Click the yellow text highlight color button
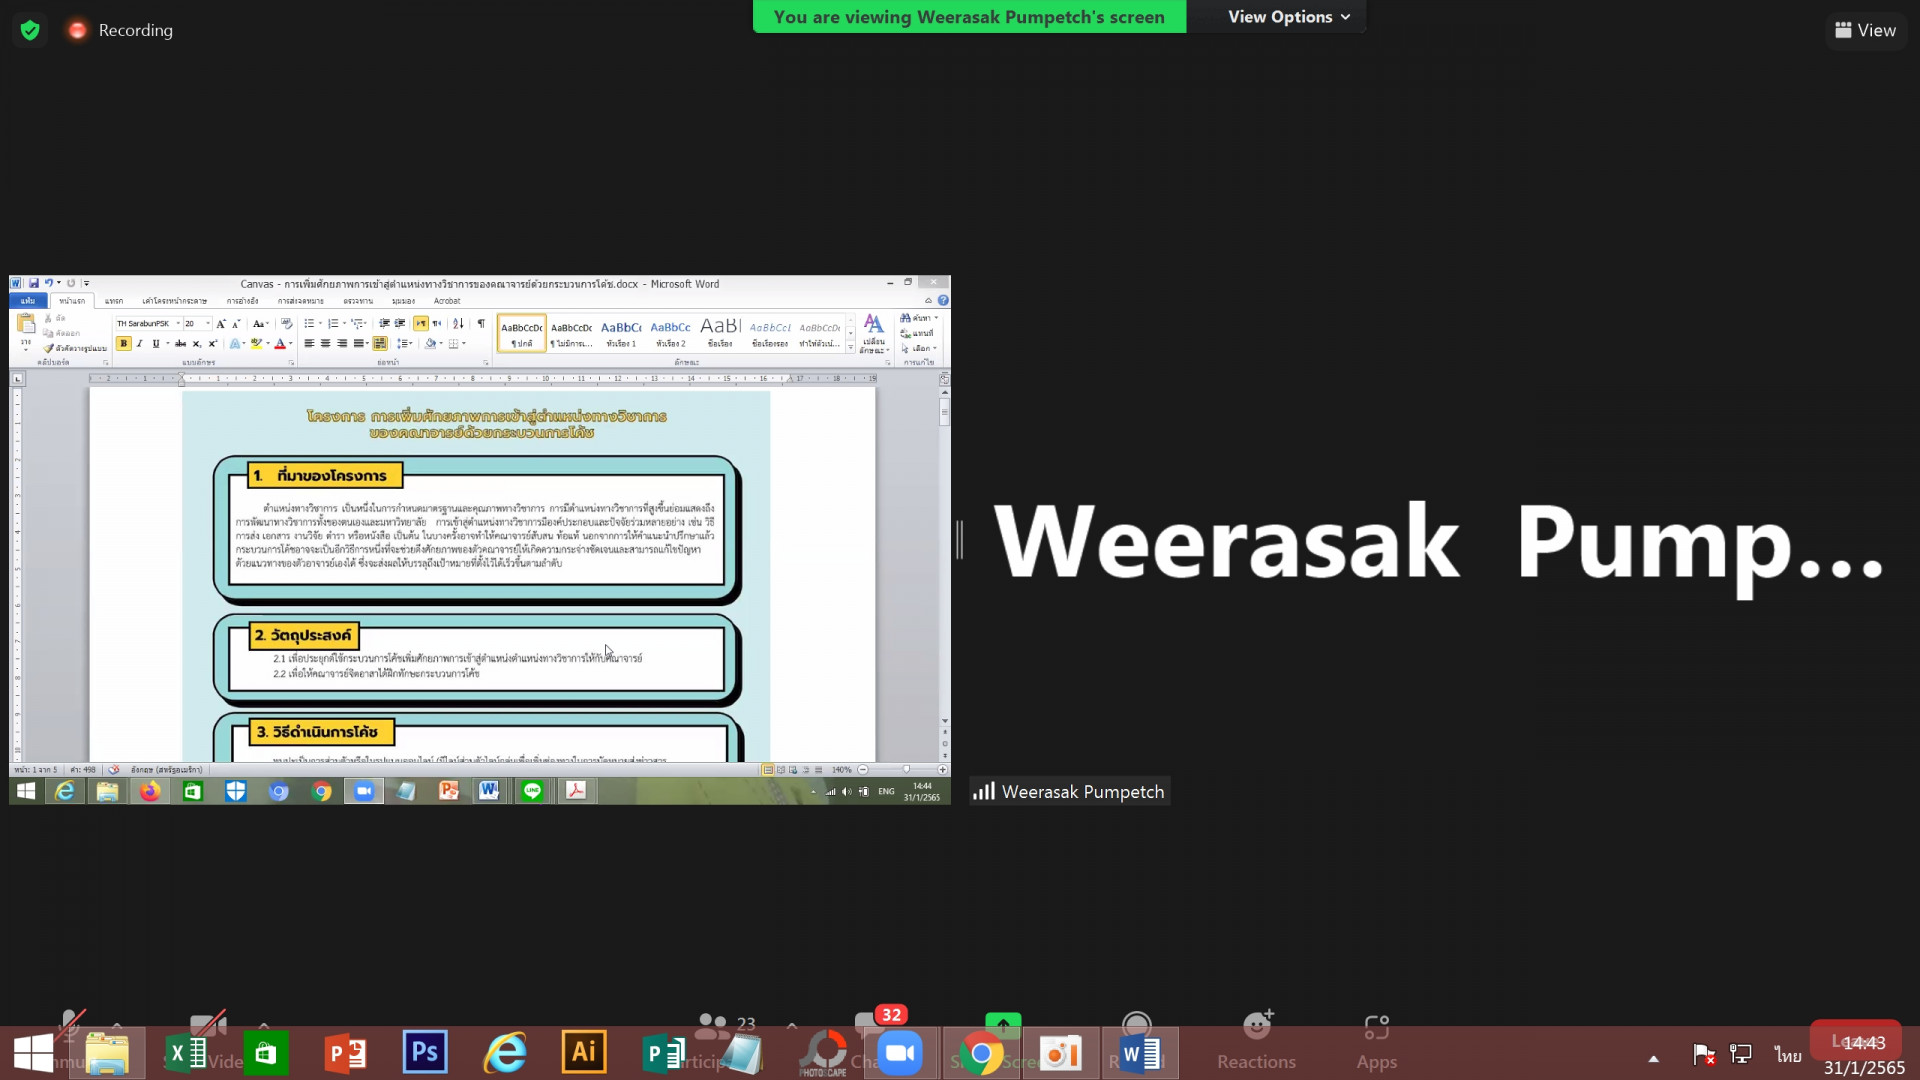The width and height of the screenshot is (1920, 1080). (x=256, y=343)
